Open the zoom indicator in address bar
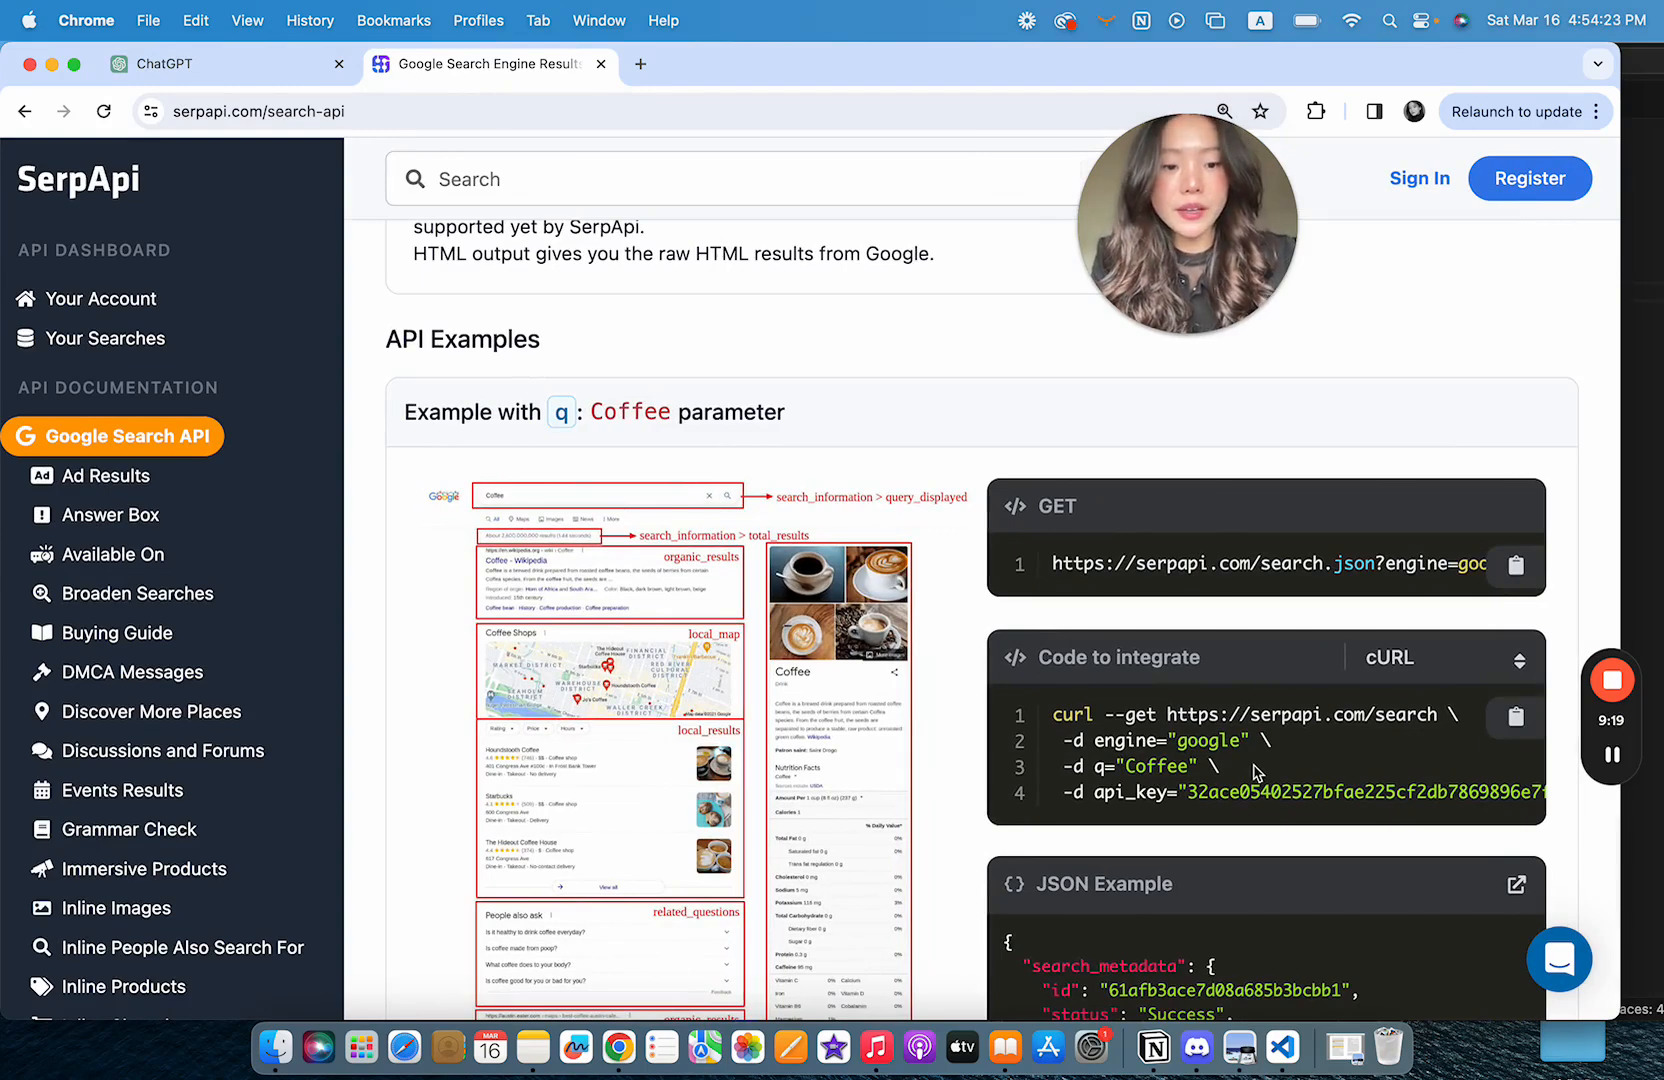The width and height of the screenshot is (1664, 1080). tap(1224, 111)
